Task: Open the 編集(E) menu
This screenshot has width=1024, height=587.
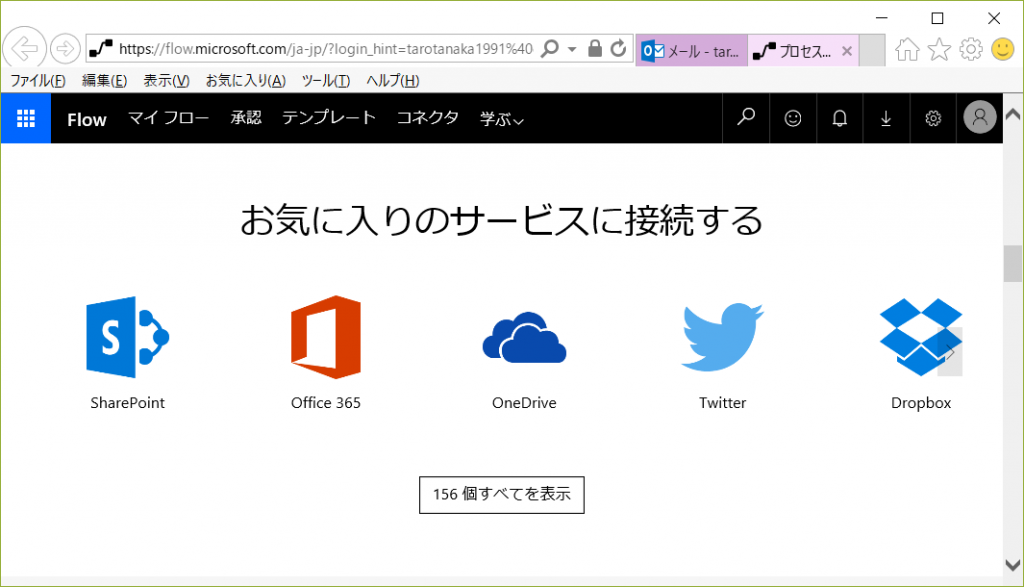Action: (x=104, y=81)
